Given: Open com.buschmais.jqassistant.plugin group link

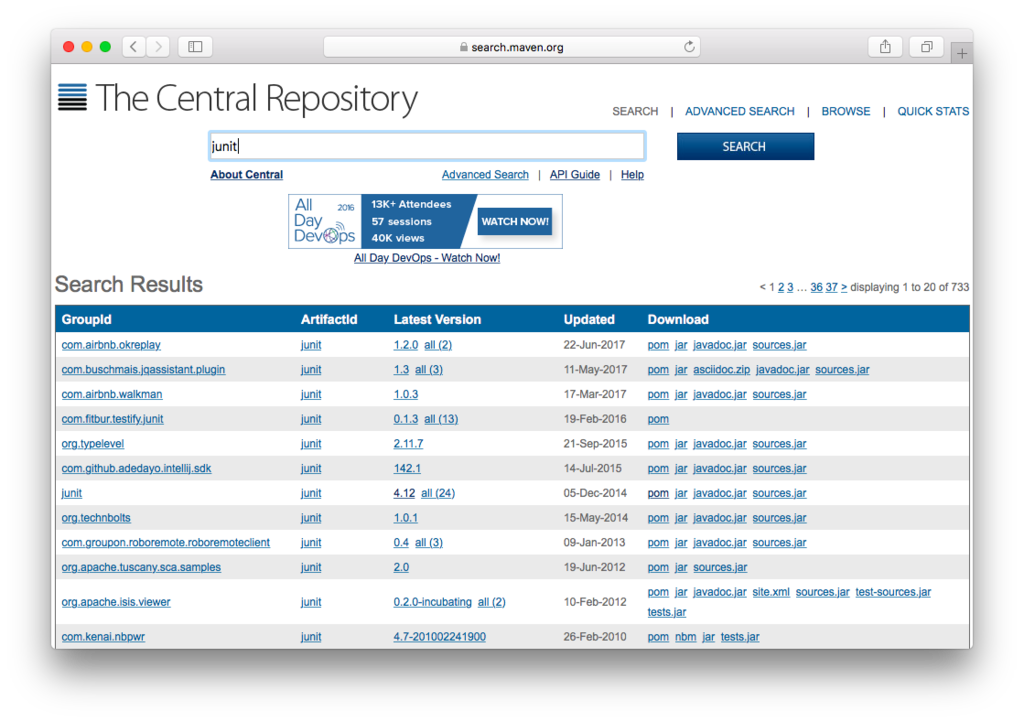Looking at the screenshot, I should tap(143, 369).
